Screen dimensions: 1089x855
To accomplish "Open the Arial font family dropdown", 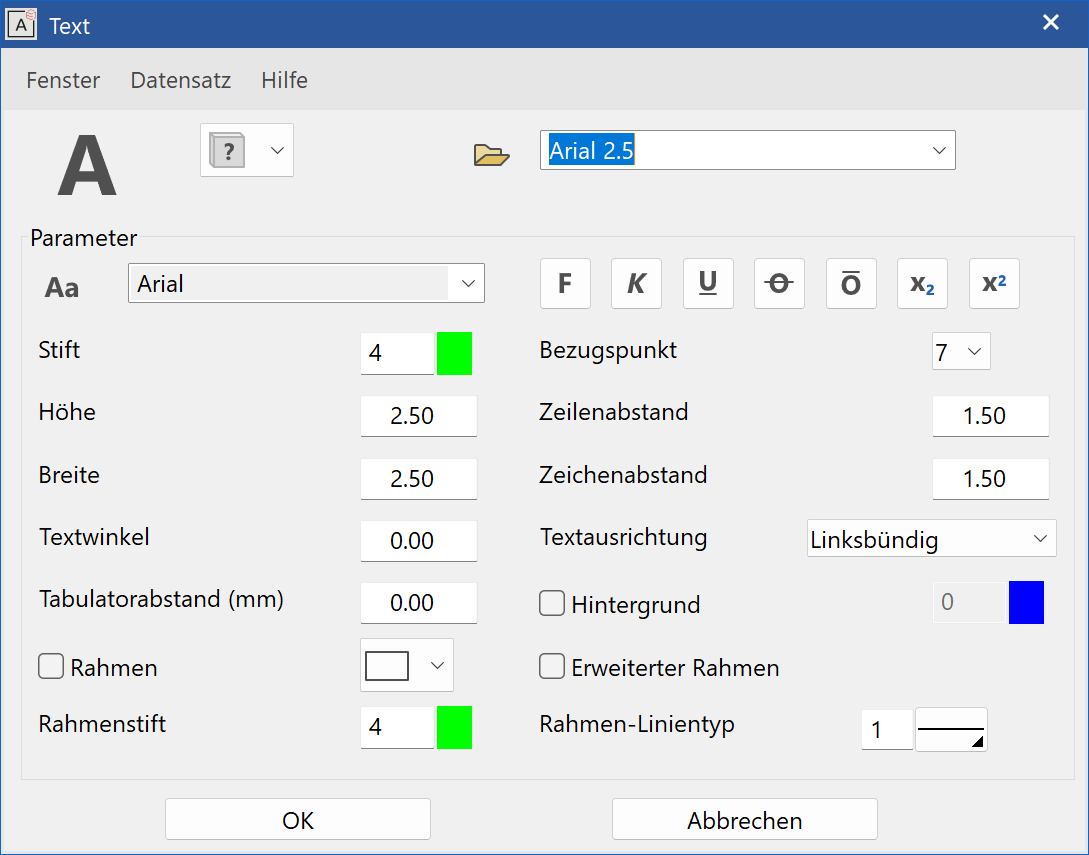I will (x=468, y=283).
